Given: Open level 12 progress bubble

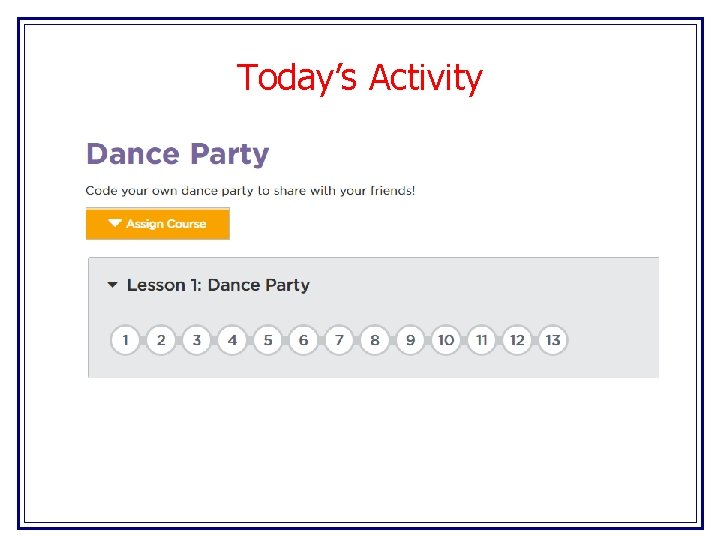Looking at the screenshot, I should (x=517, y=340).
